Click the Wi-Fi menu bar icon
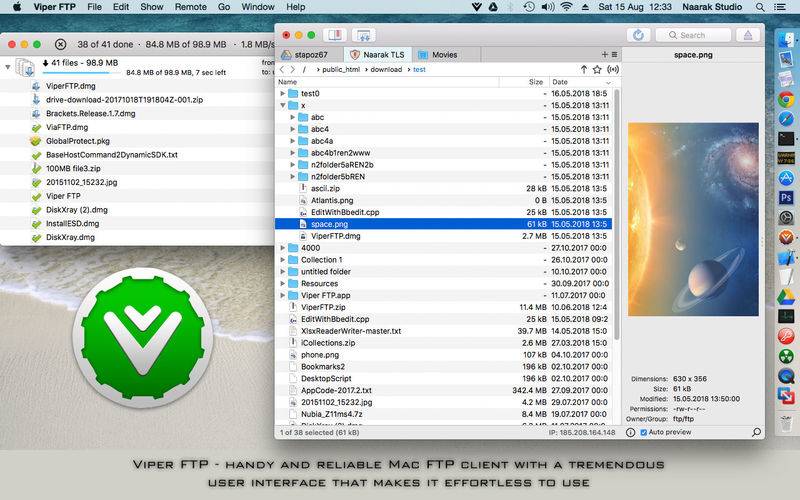The width and height of the screenshot is (800, 500). click(566, 7)
